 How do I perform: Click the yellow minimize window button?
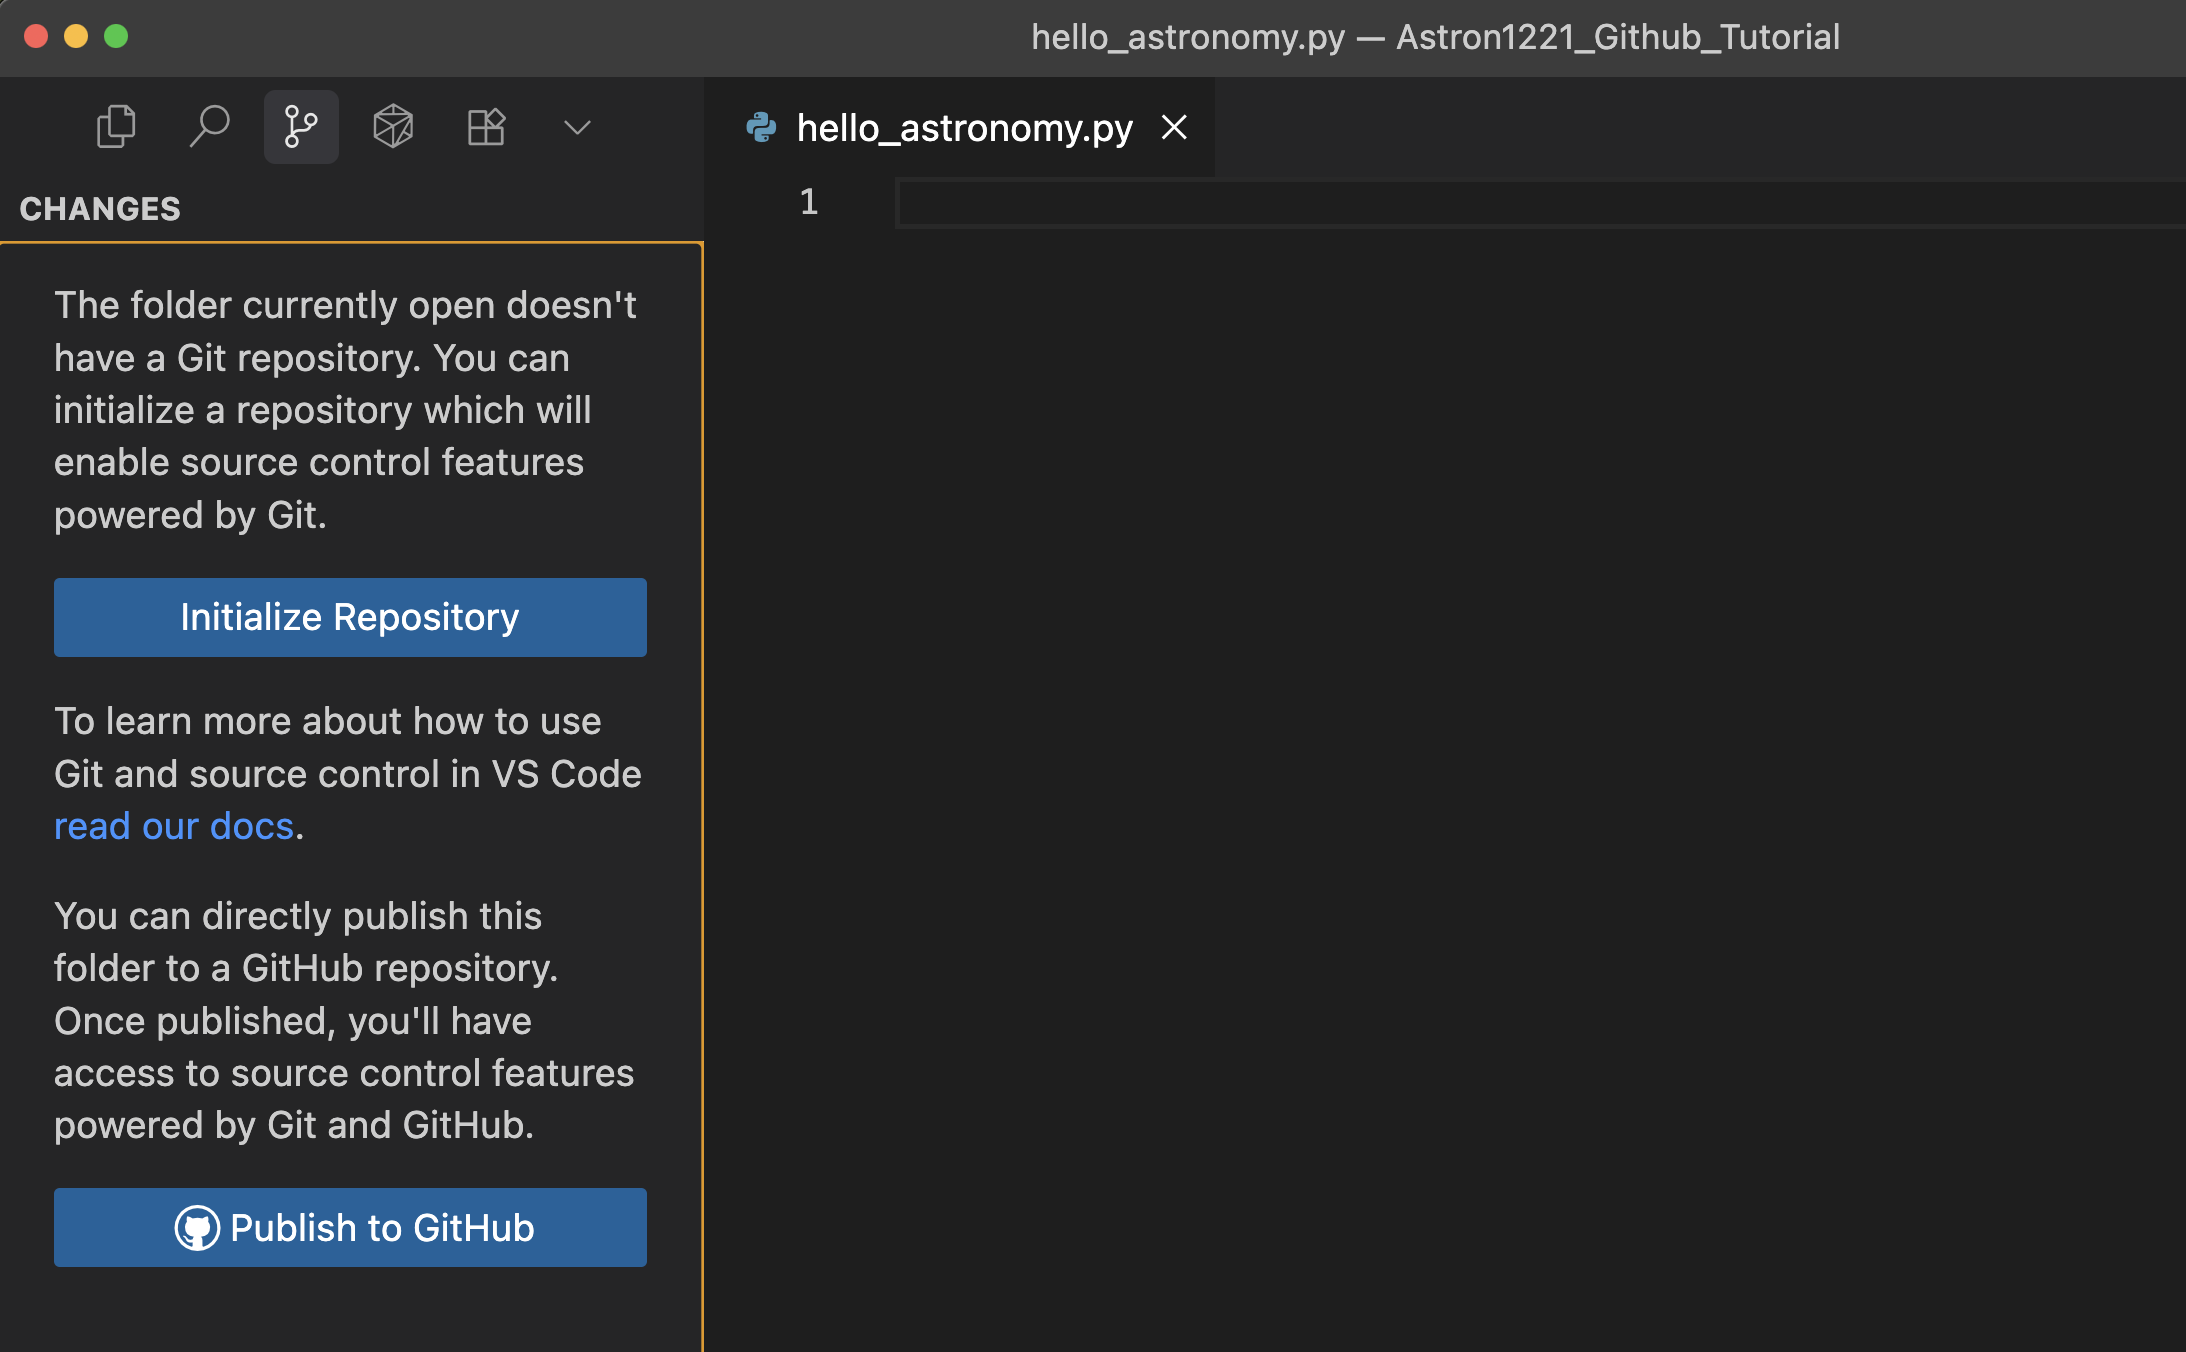pyautogui.click(x=76, y=36)
